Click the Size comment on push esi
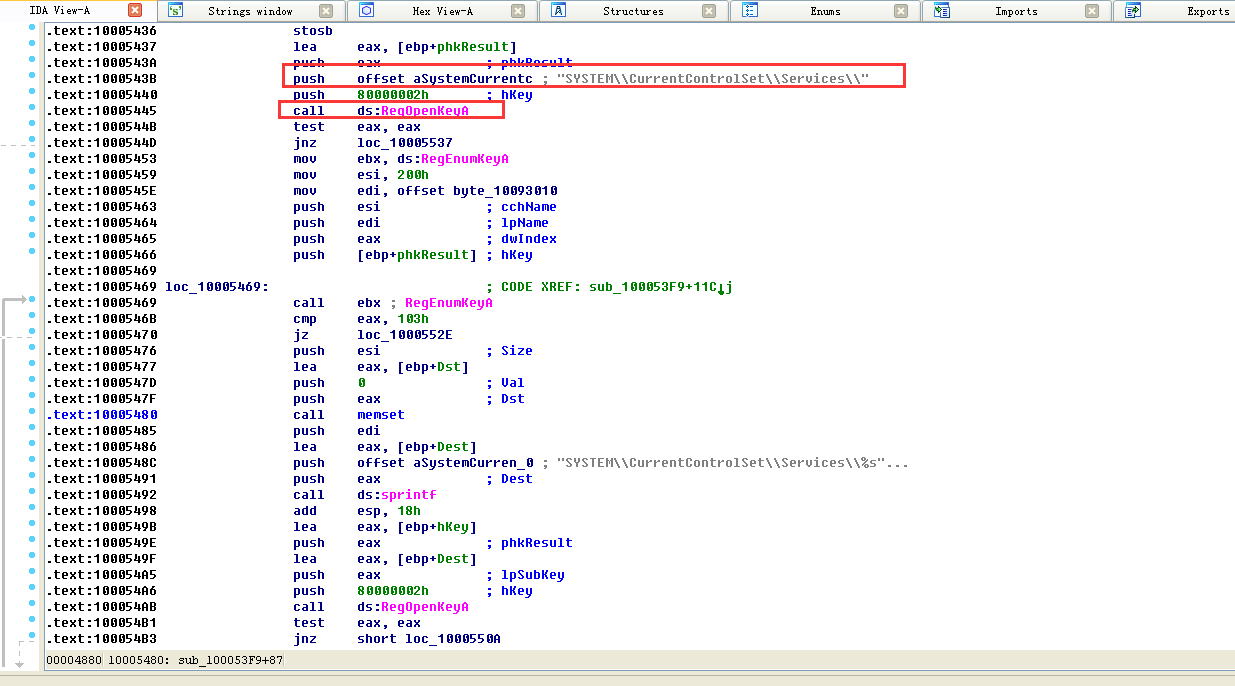 pyautogui.click(x=517, y=351)
